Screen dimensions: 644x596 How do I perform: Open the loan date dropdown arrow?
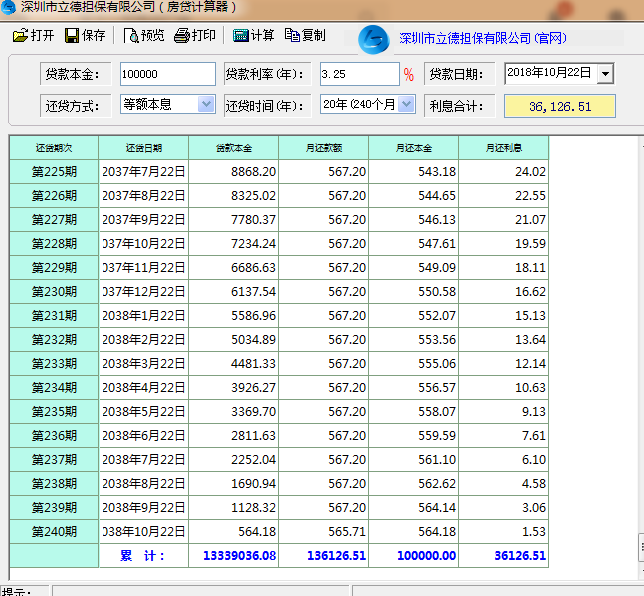[x=605, y=74]
